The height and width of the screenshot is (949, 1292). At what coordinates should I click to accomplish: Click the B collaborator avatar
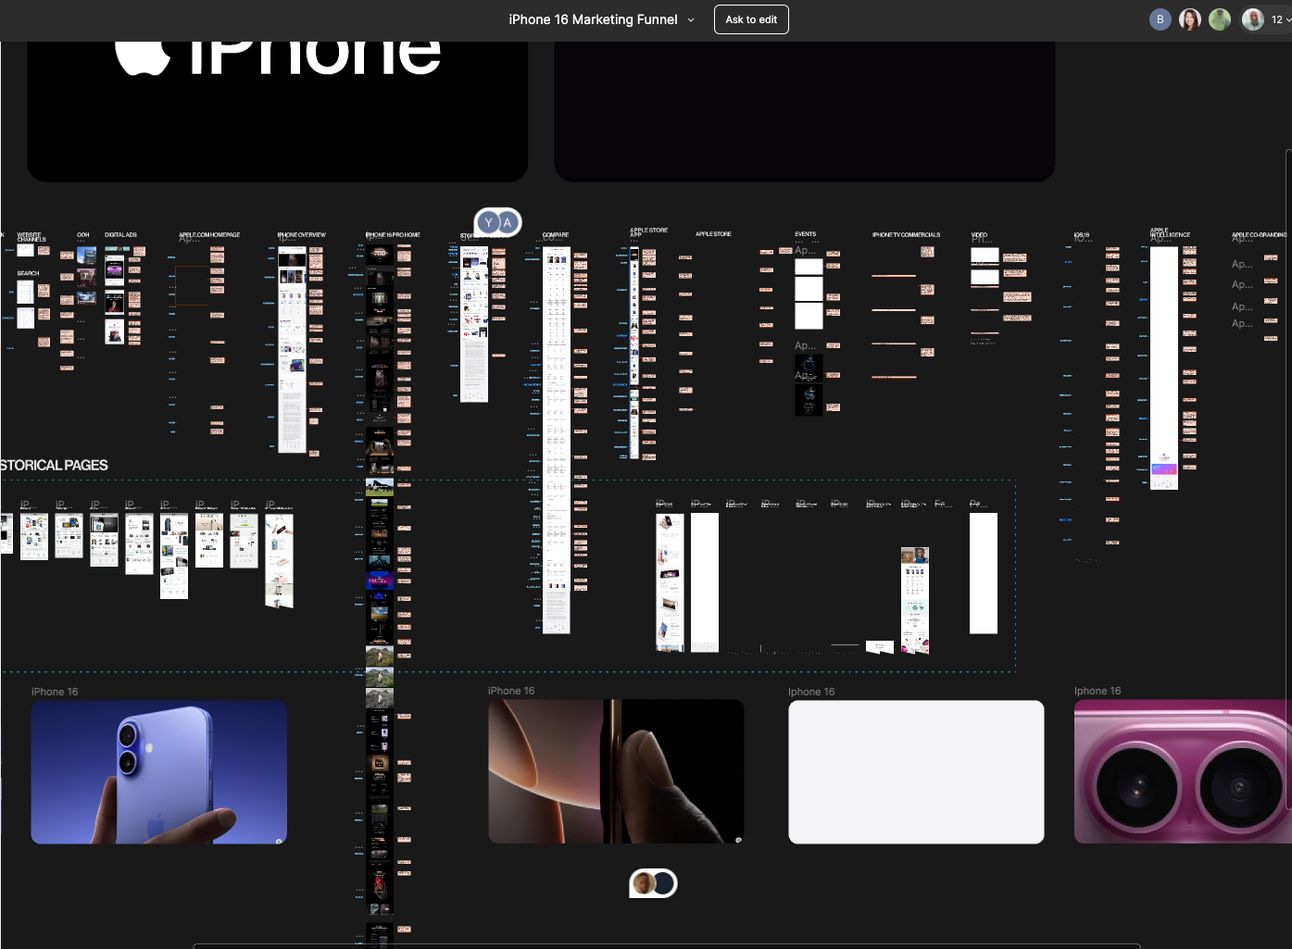point(1160,19)
